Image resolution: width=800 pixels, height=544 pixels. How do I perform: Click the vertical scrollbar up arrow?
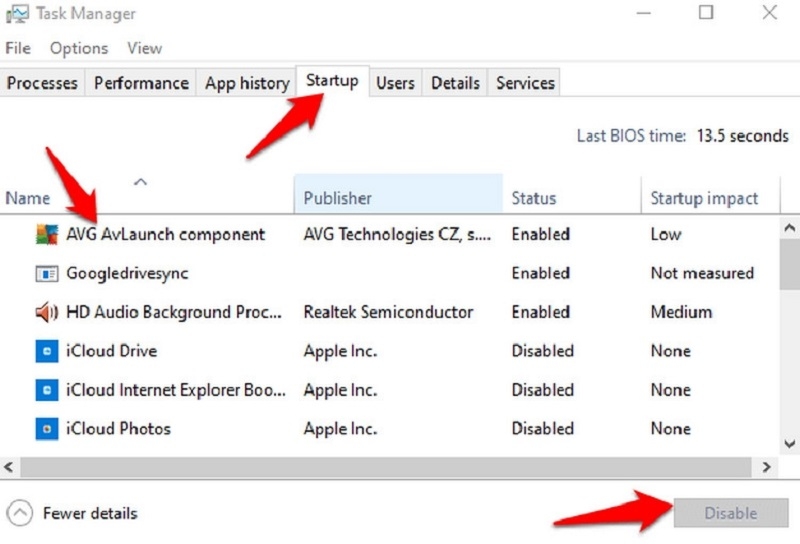790,228
